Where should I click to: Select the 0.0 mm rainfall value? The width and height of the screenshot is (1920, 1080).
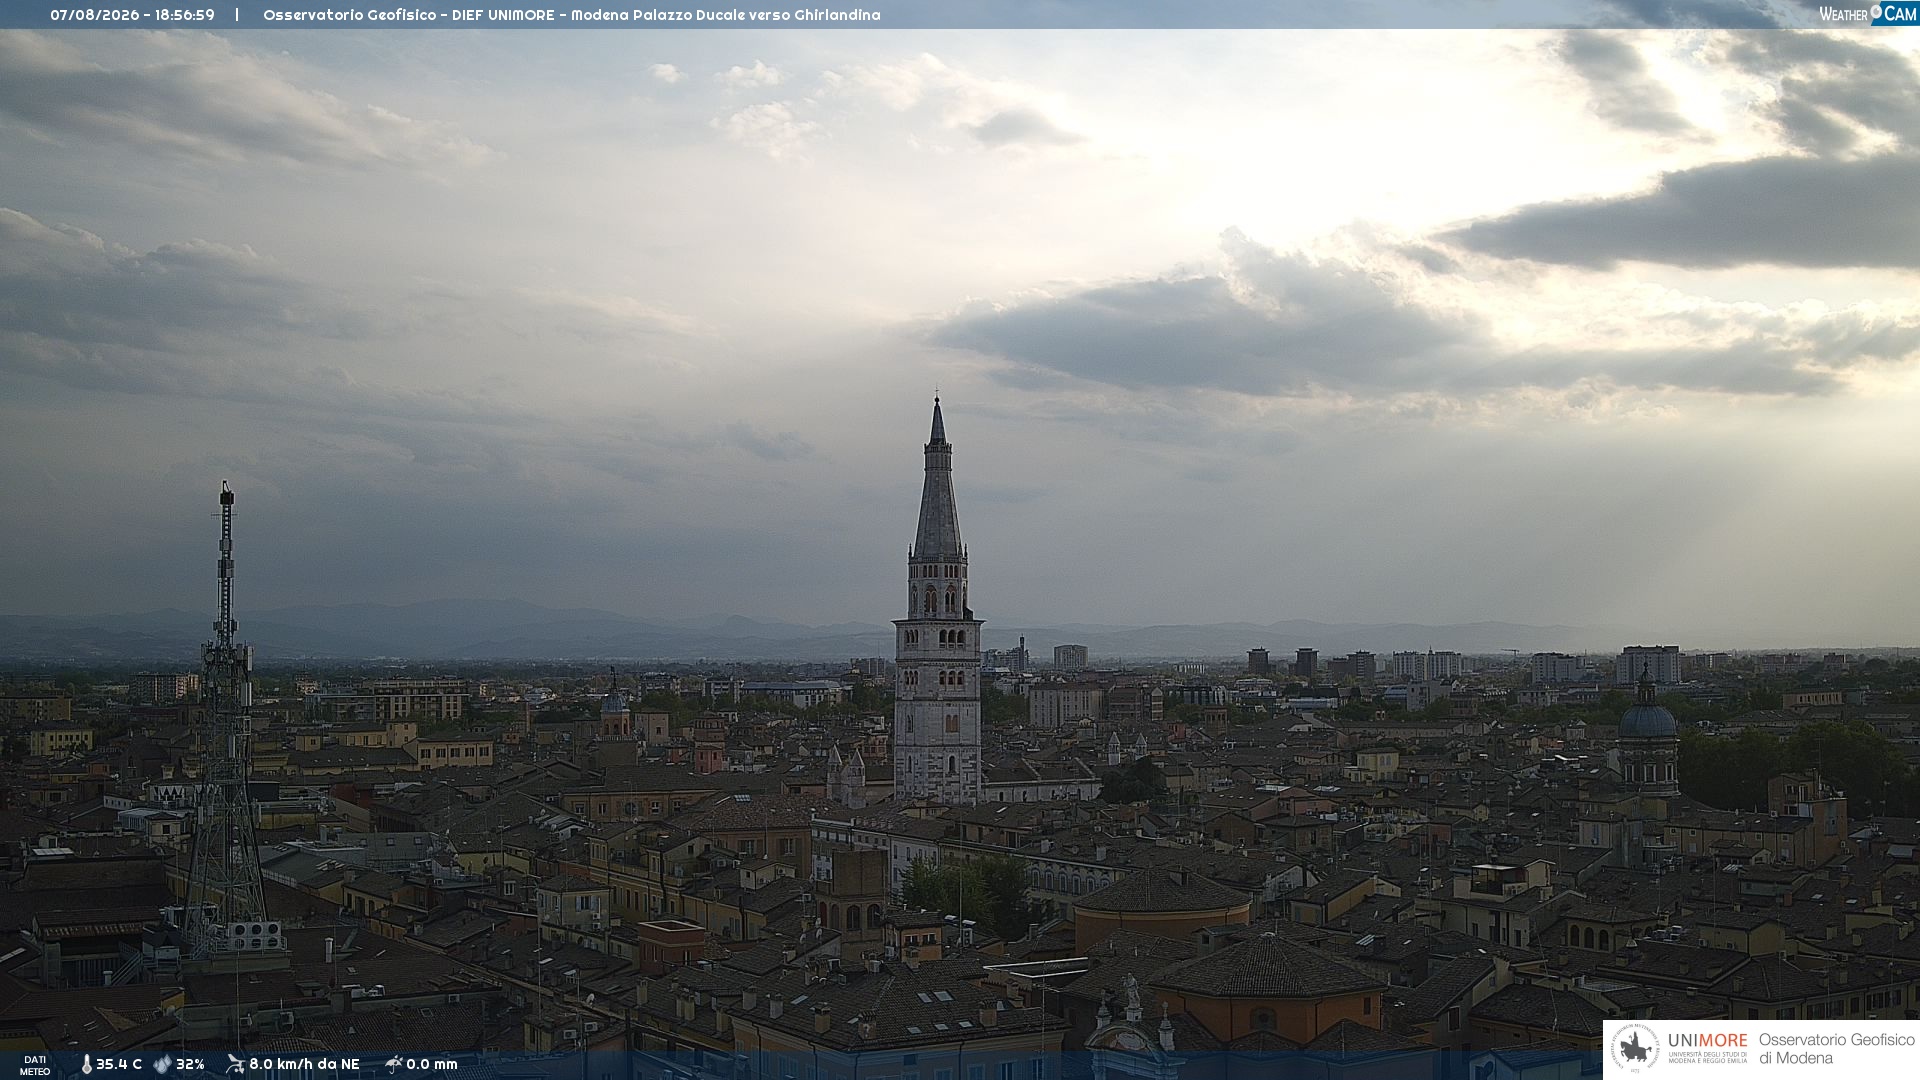432,1064
